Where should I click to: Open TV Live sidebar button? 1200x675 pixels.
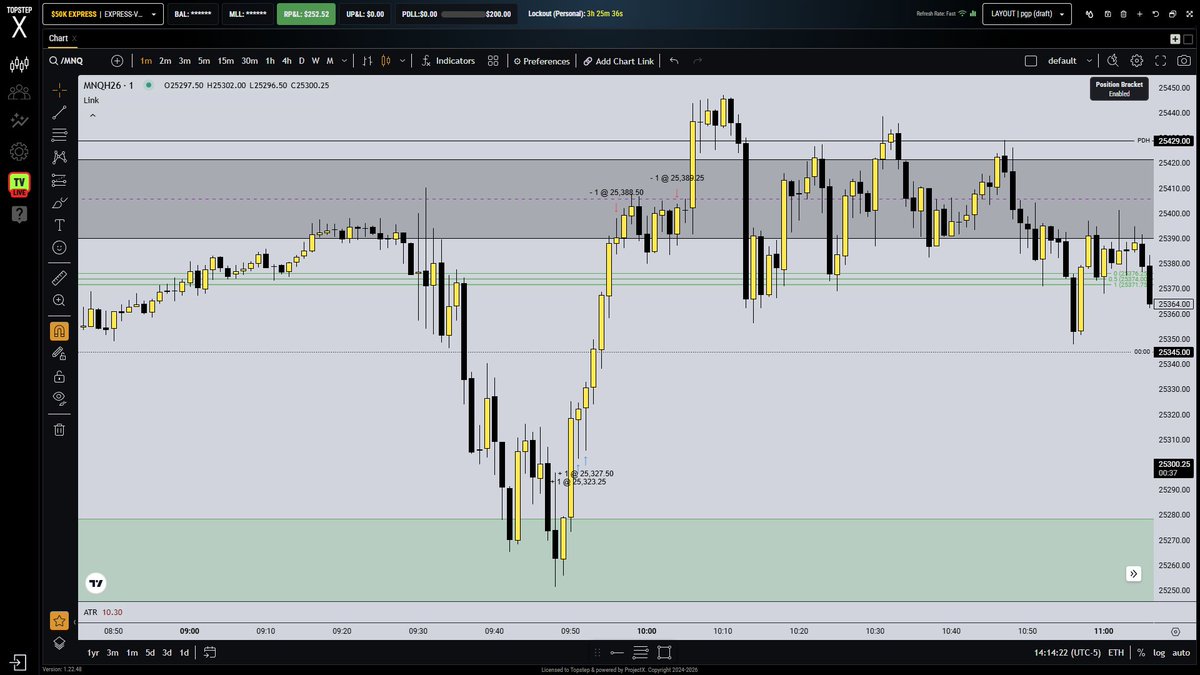pos(19,183)
